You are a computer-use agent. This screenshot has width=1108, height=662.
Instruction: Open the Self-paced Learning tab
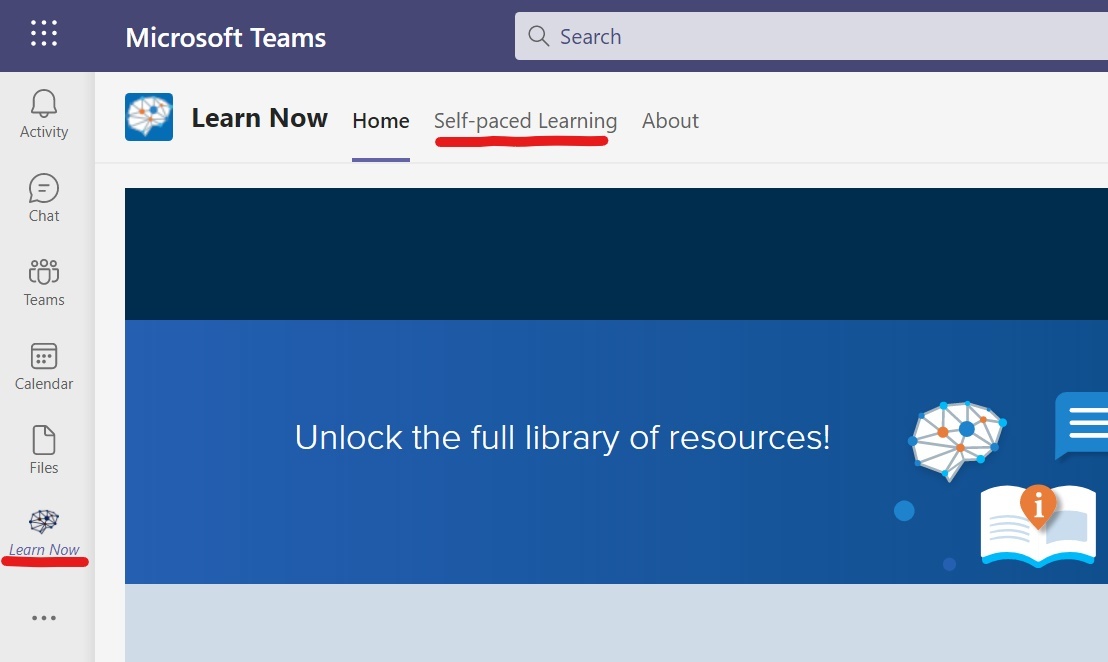point(525,121)
